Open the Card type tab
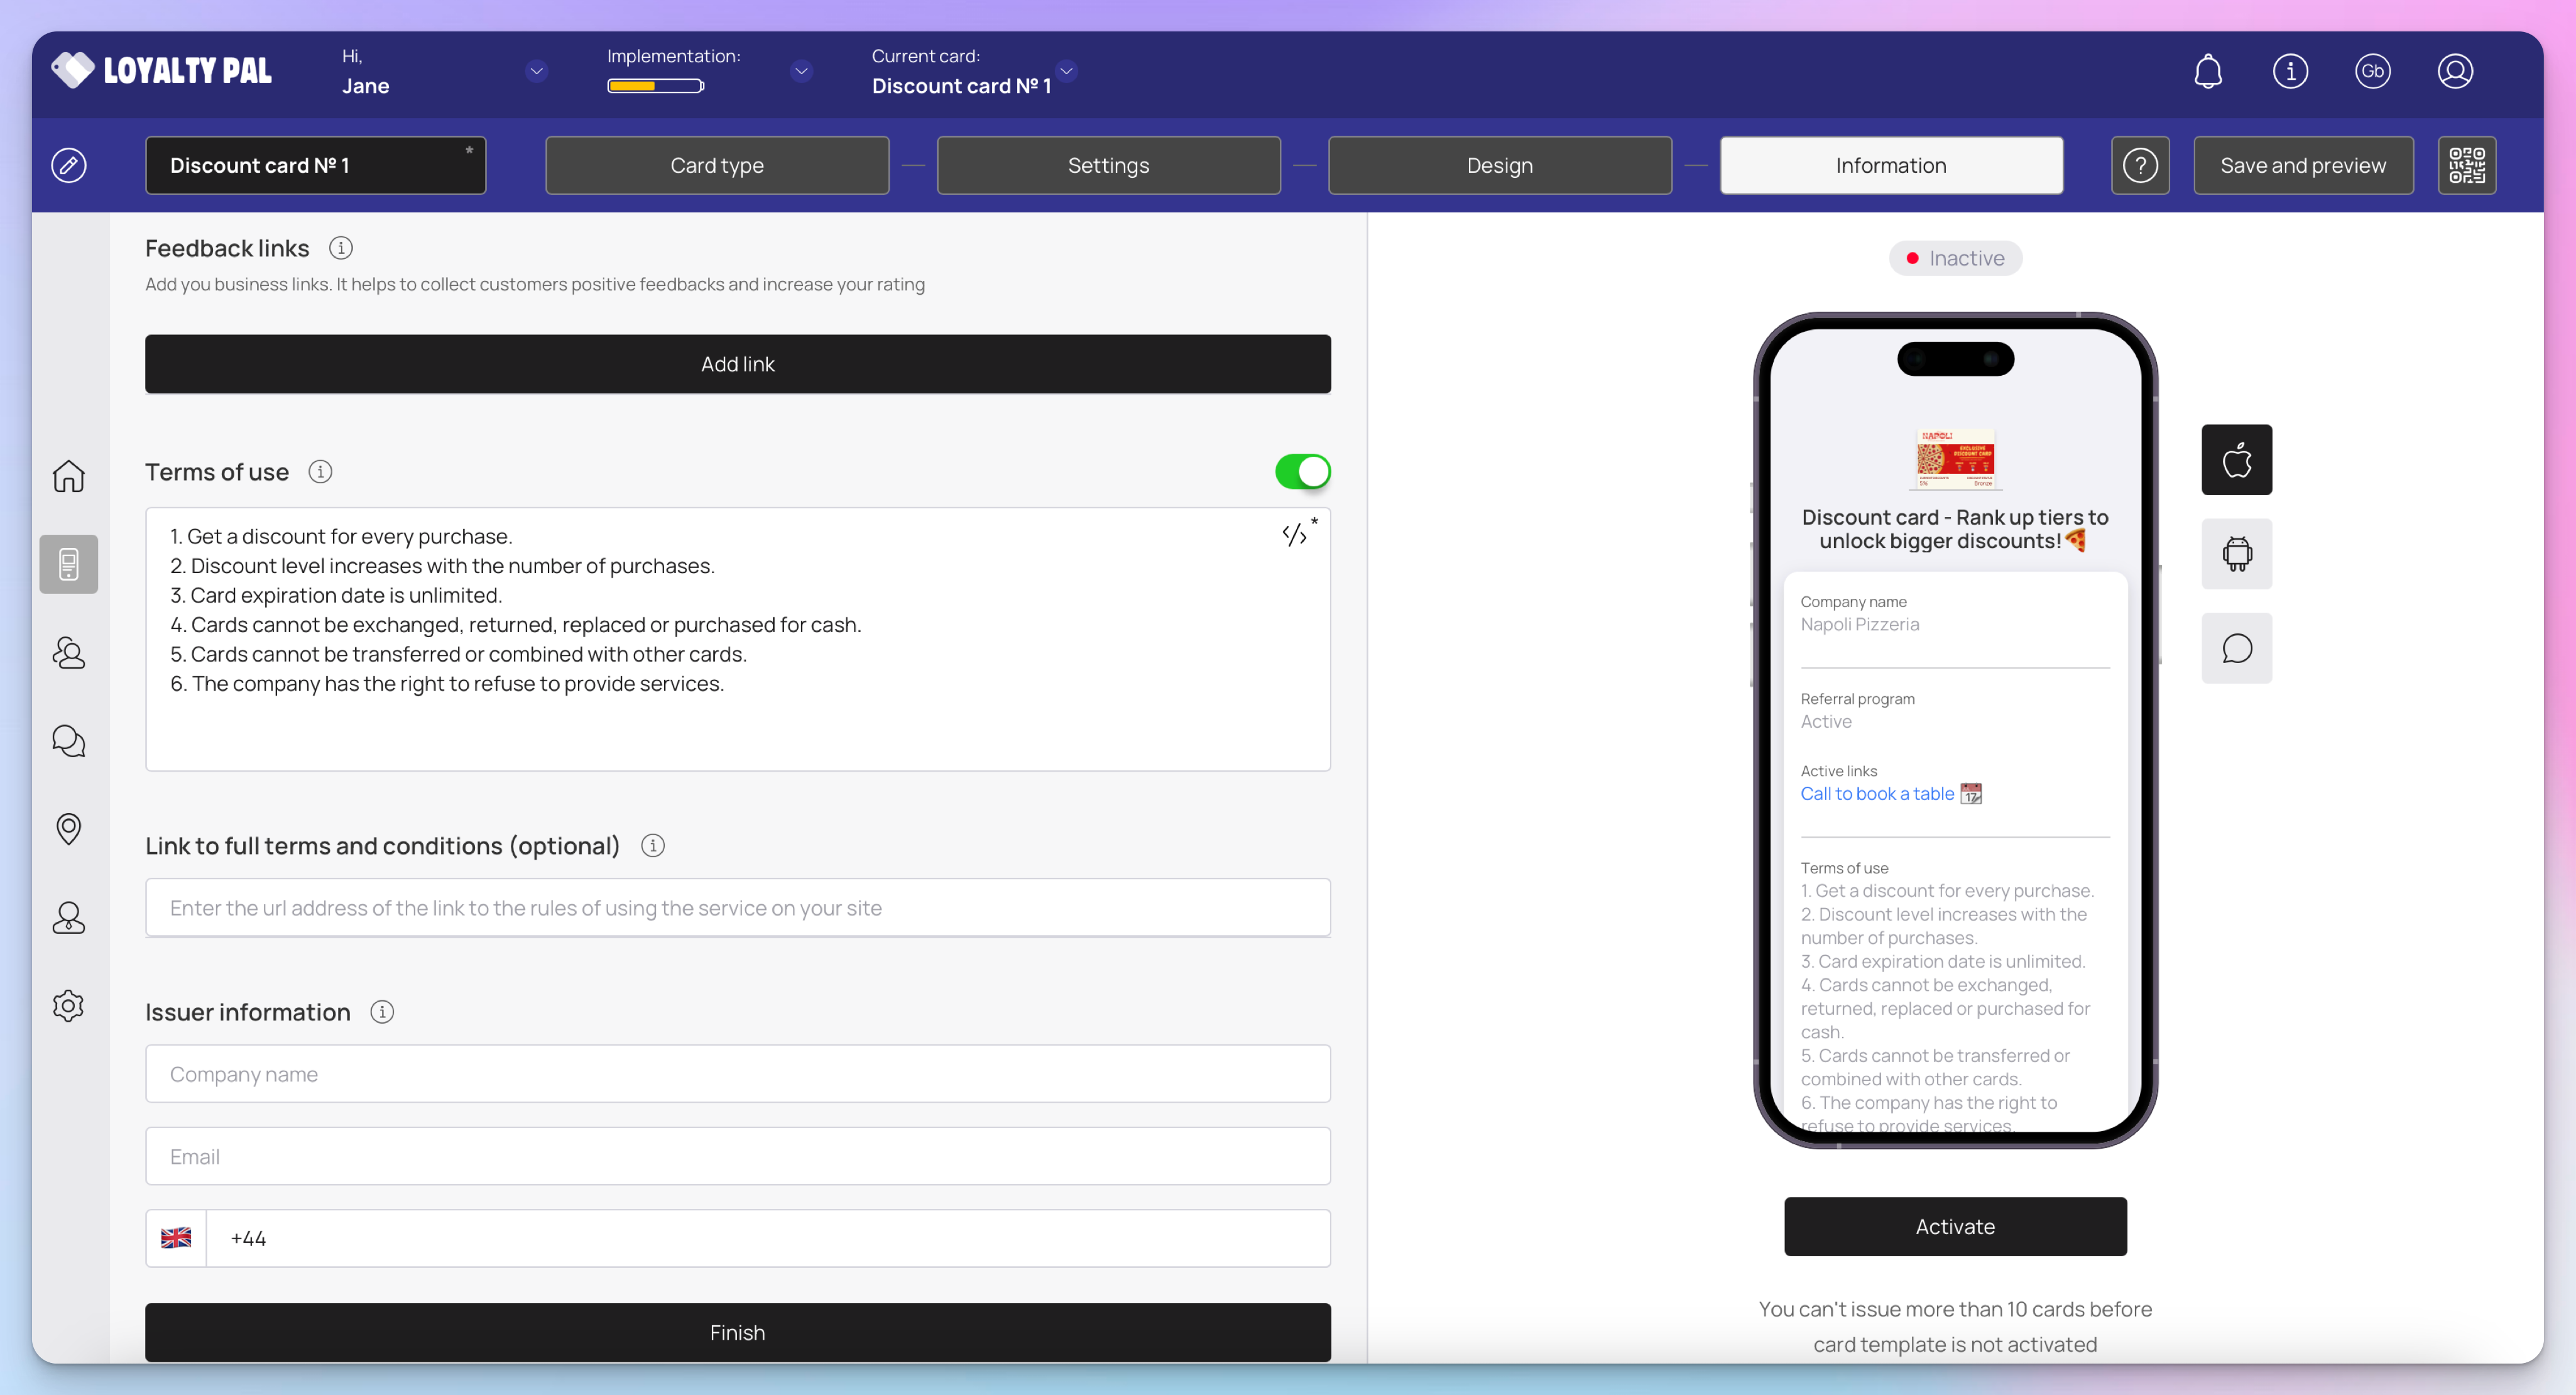The image size is (2576, 1395). point(716,165)
